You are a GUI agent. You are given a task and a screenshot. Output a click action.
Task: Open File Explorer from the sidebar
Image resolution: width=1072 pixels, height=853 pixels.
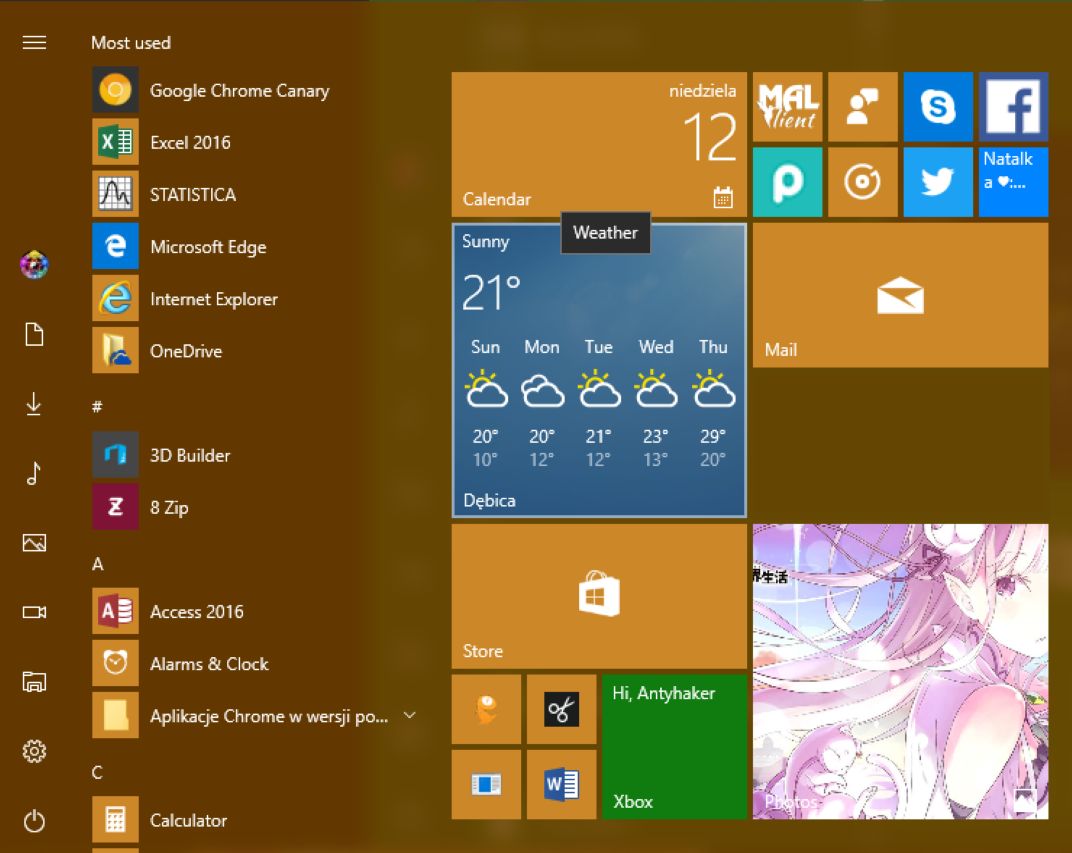point(34,681)
